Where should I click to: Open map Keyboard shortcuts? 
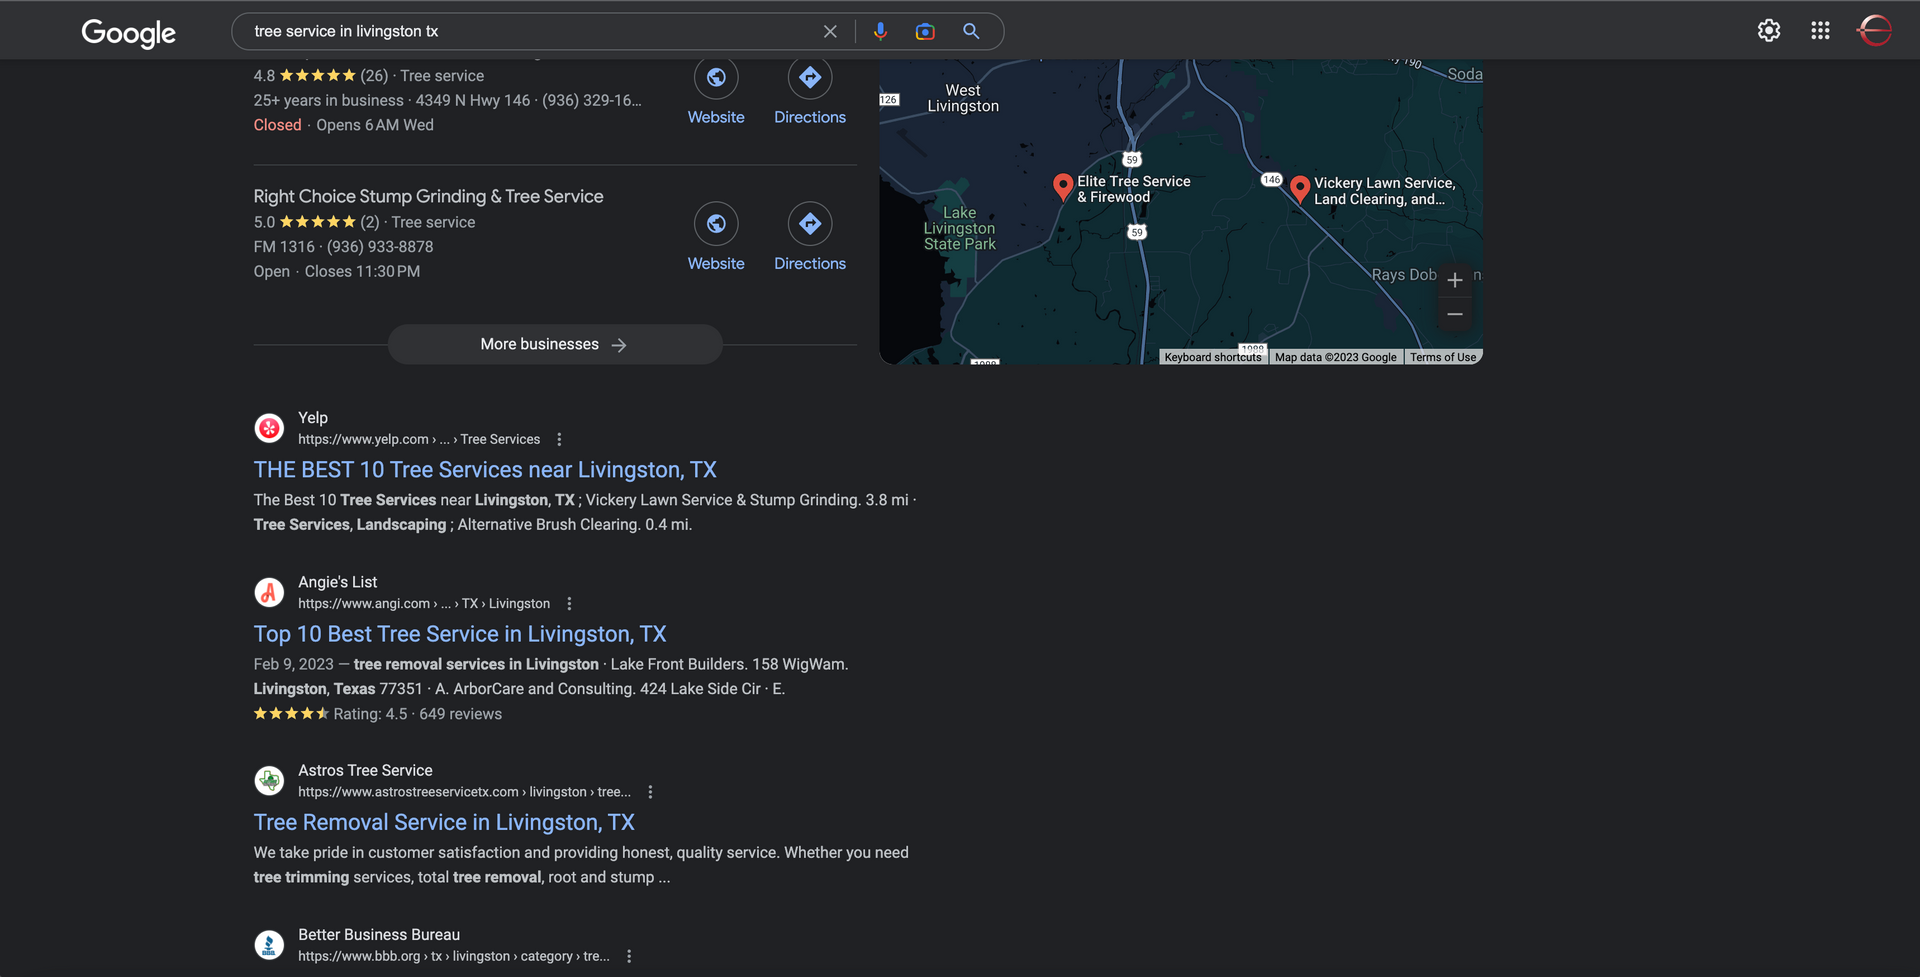(x=1213, y=357)
